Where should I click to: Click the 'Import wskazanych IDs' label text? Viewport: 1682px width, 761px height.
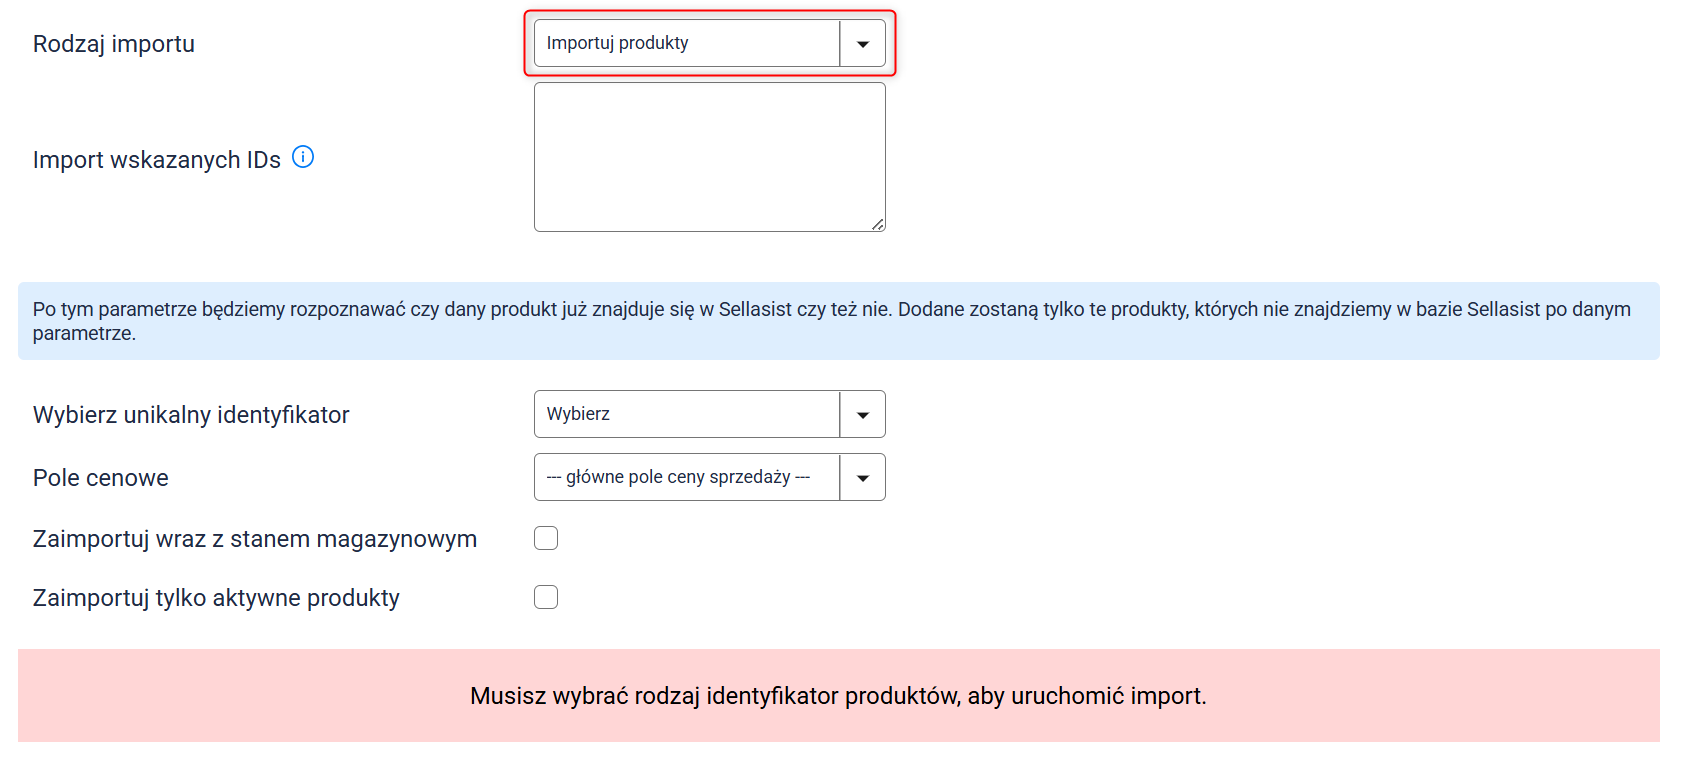(x=157, y=160)
